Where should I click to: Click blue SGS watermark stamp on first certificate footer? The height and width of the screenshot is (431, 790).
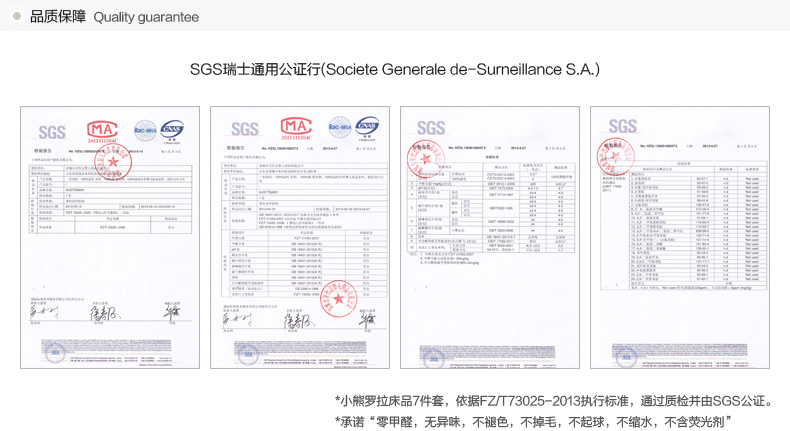coord(55,352)
